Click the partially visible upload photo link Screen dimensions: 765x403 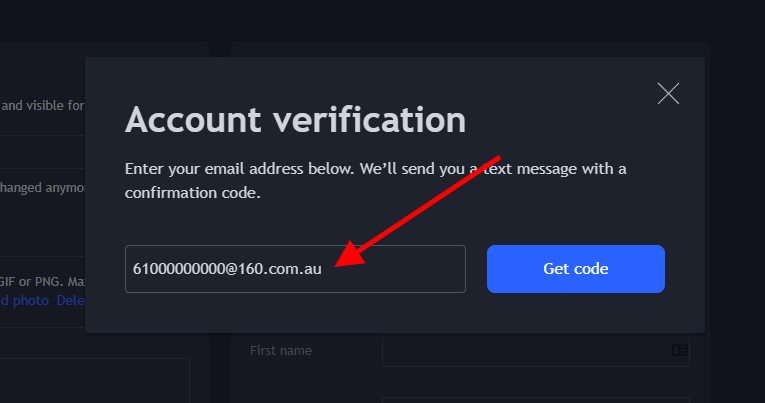coord(24,300)
